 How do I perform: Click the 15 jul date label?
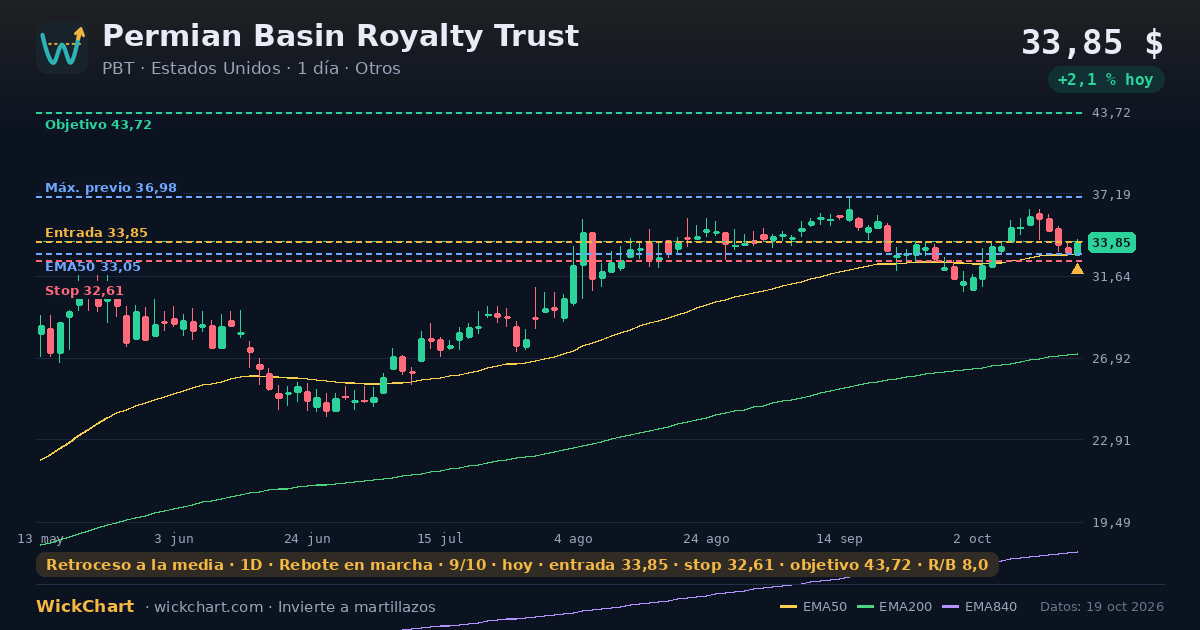(x=440, y=539)
